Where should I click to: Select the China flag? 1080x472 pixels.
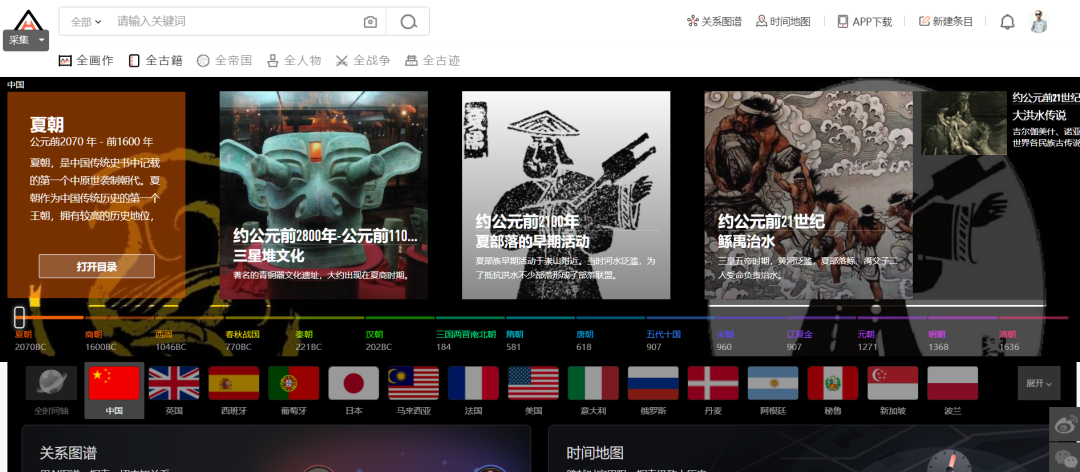(x=114, y=389)
